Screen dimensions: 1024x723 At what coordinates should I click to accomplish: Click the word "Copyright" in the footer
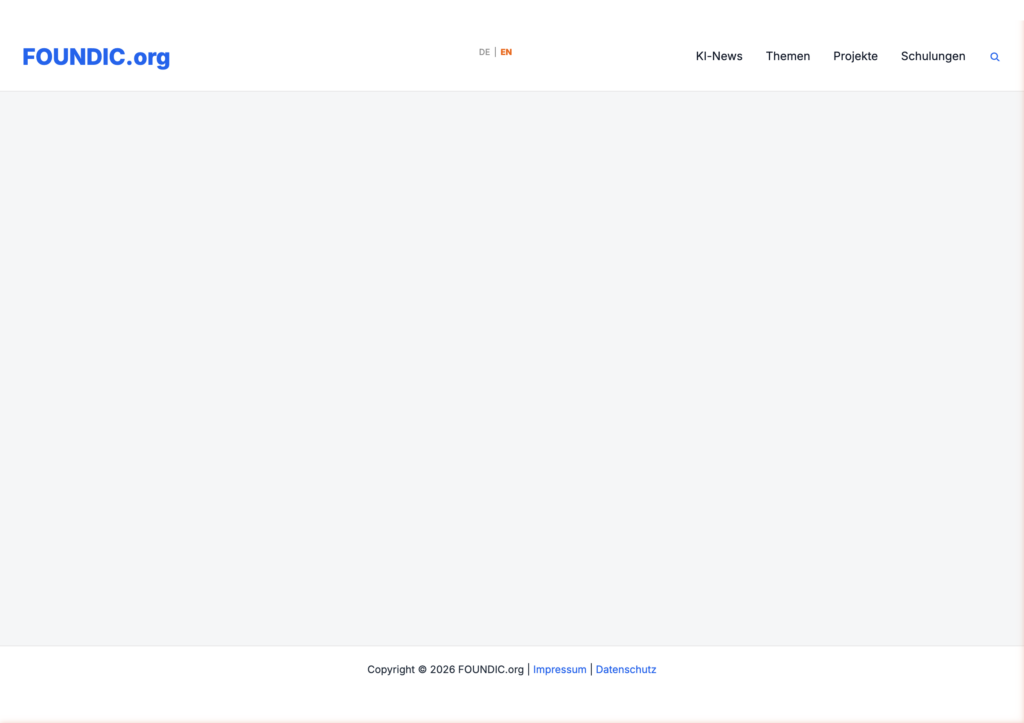390,670
